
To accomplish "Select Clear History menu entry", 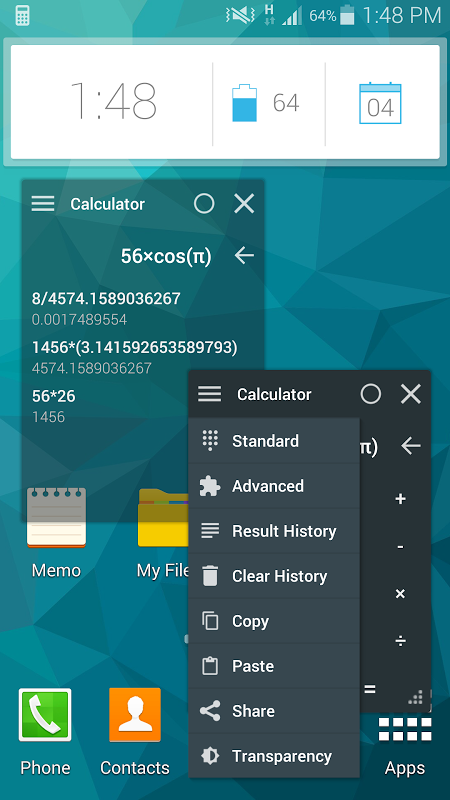I will click(274, 576).
